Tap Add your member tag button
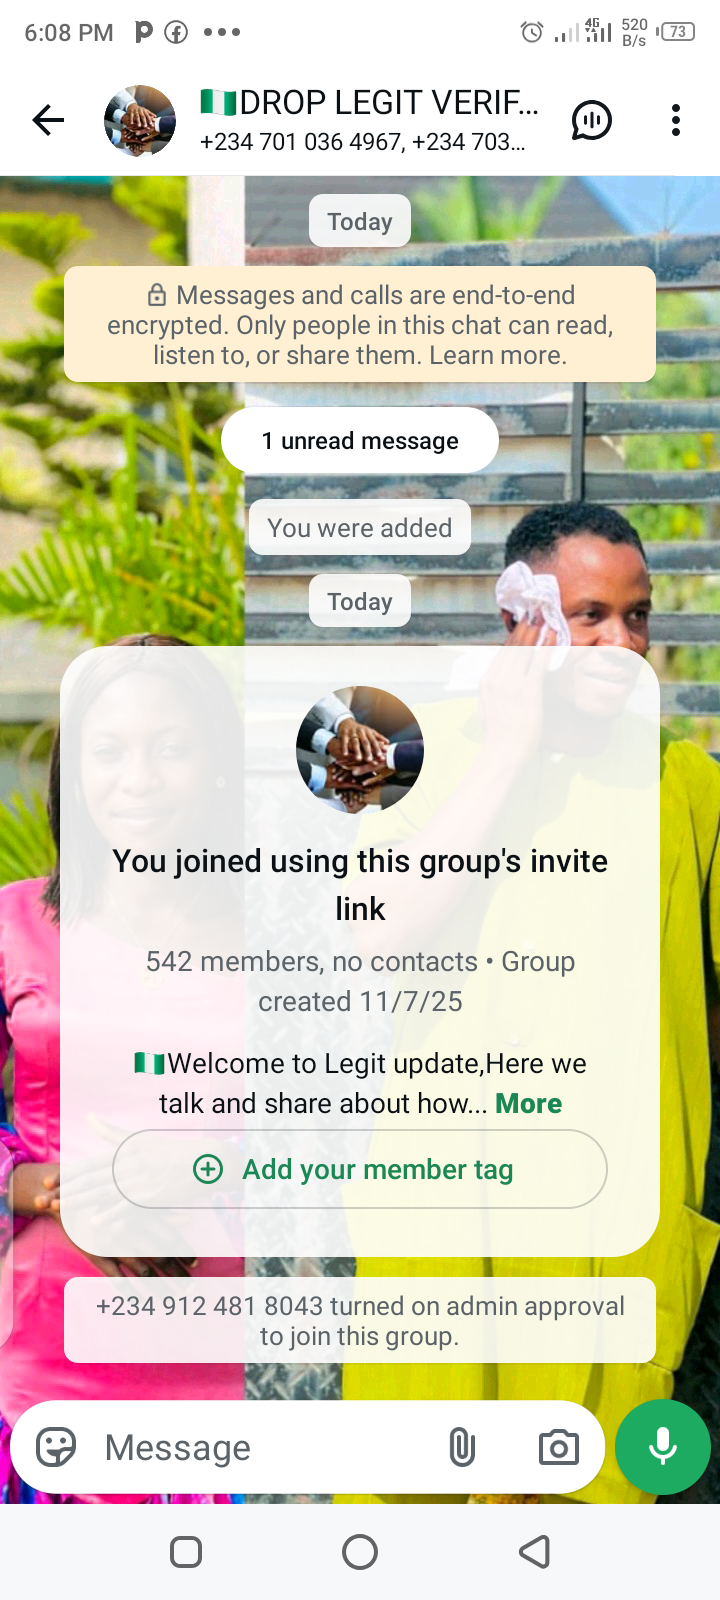This screenshot has width=720, height=1600. pos(360,1169)
